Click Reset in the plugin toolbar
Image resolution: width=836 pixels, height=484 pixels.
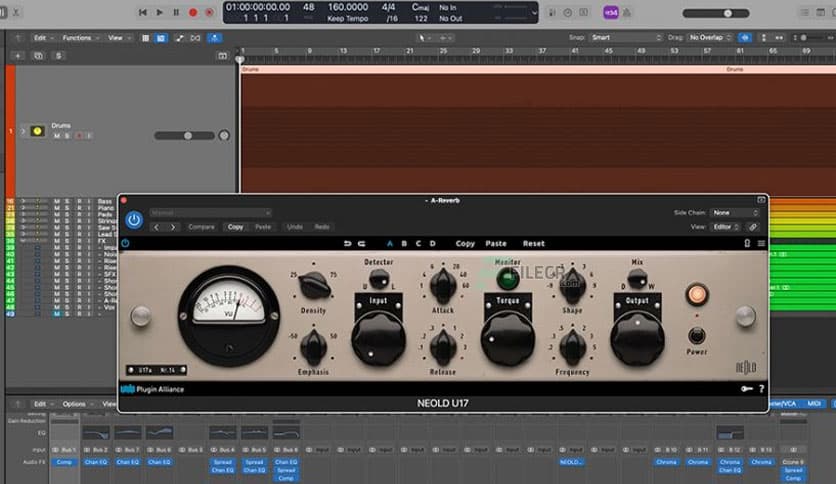[533, 243]
